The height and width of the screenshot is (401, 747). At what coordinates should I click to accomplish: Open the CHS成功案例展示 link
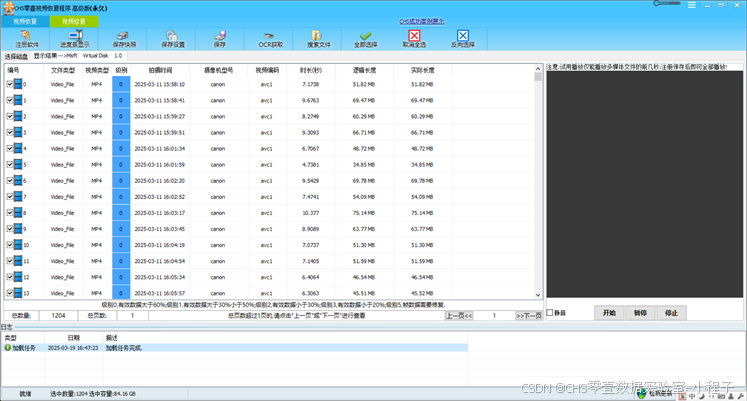click(x=422, y=21)
